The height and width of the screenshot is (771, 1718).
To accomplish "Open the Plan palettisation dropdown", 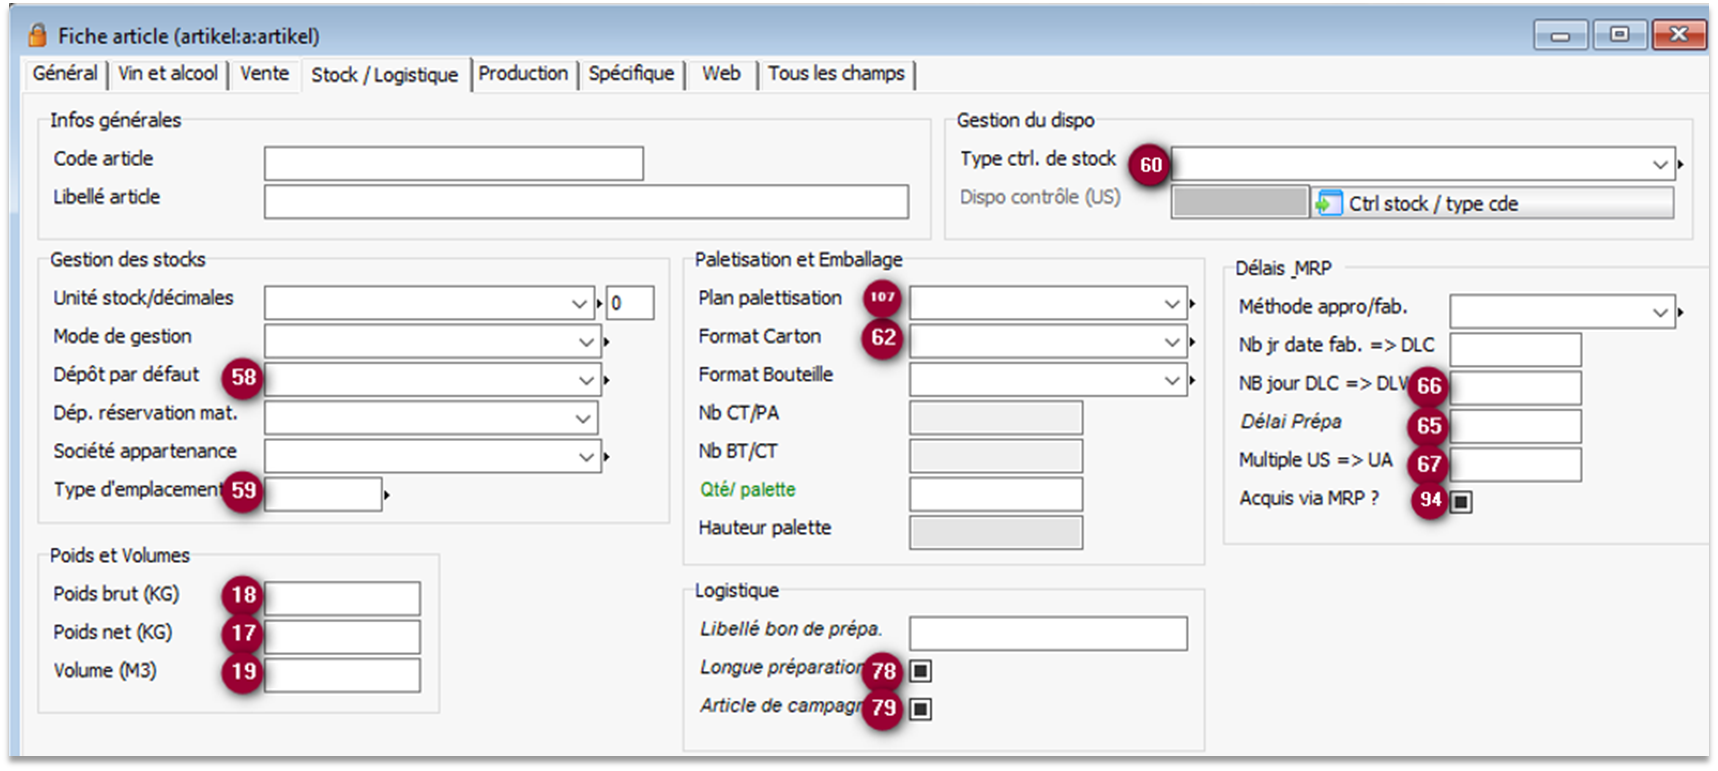I will pyautogui.click(x=1172, y=303).
